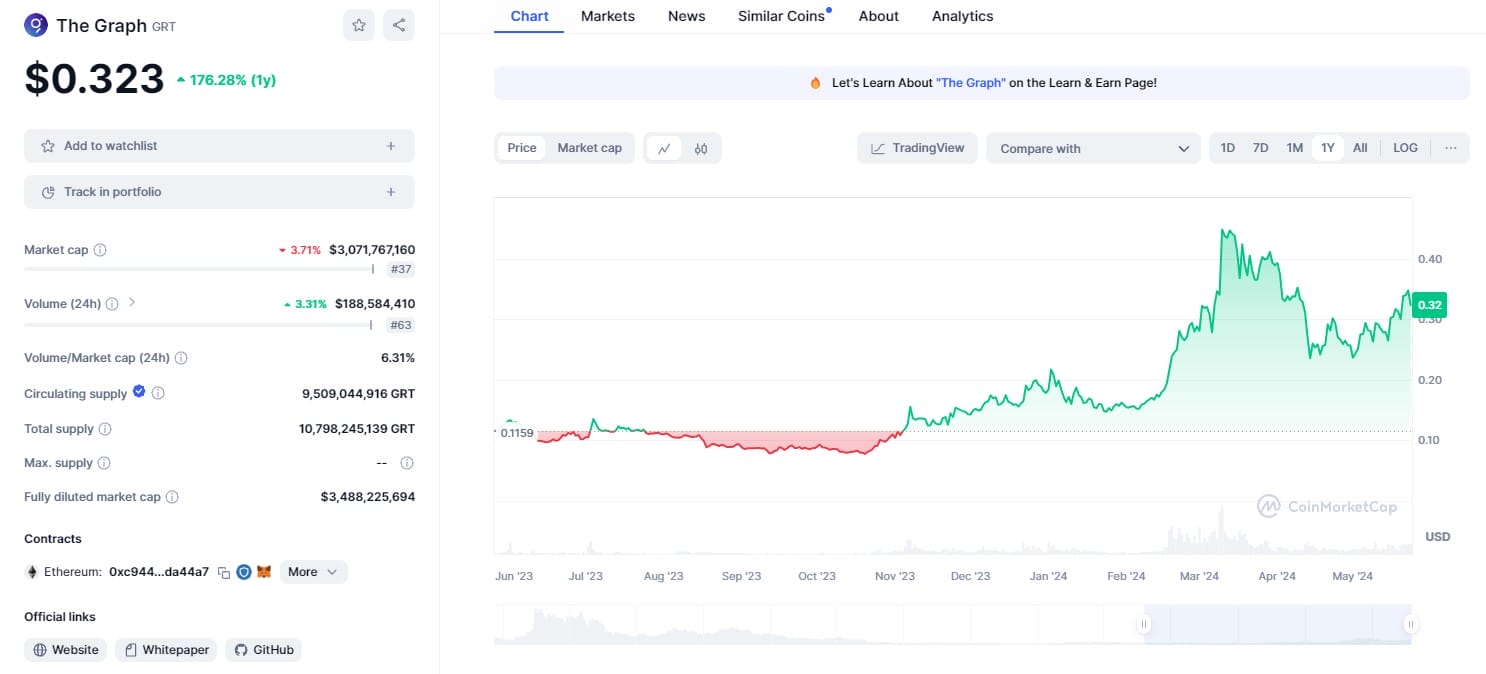Screen dimensions: 1486x674
Task: Switch to candlestick chart icon
Action: 701,148
